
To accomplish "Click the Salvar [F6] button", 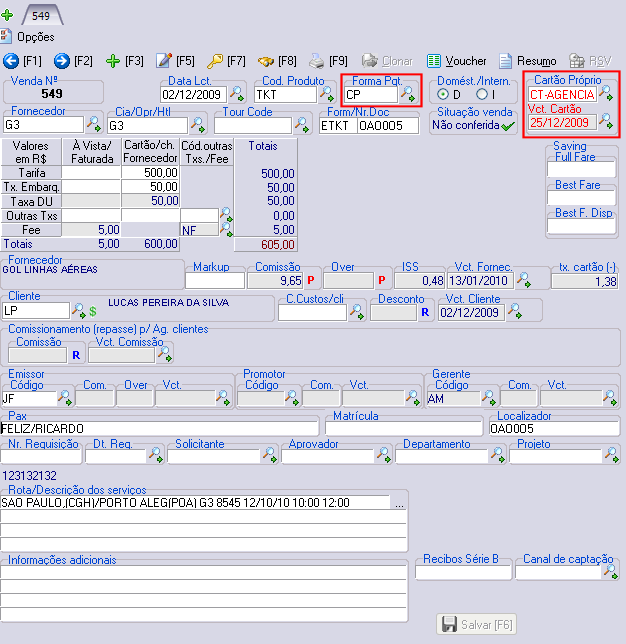I will coord(476,625).
